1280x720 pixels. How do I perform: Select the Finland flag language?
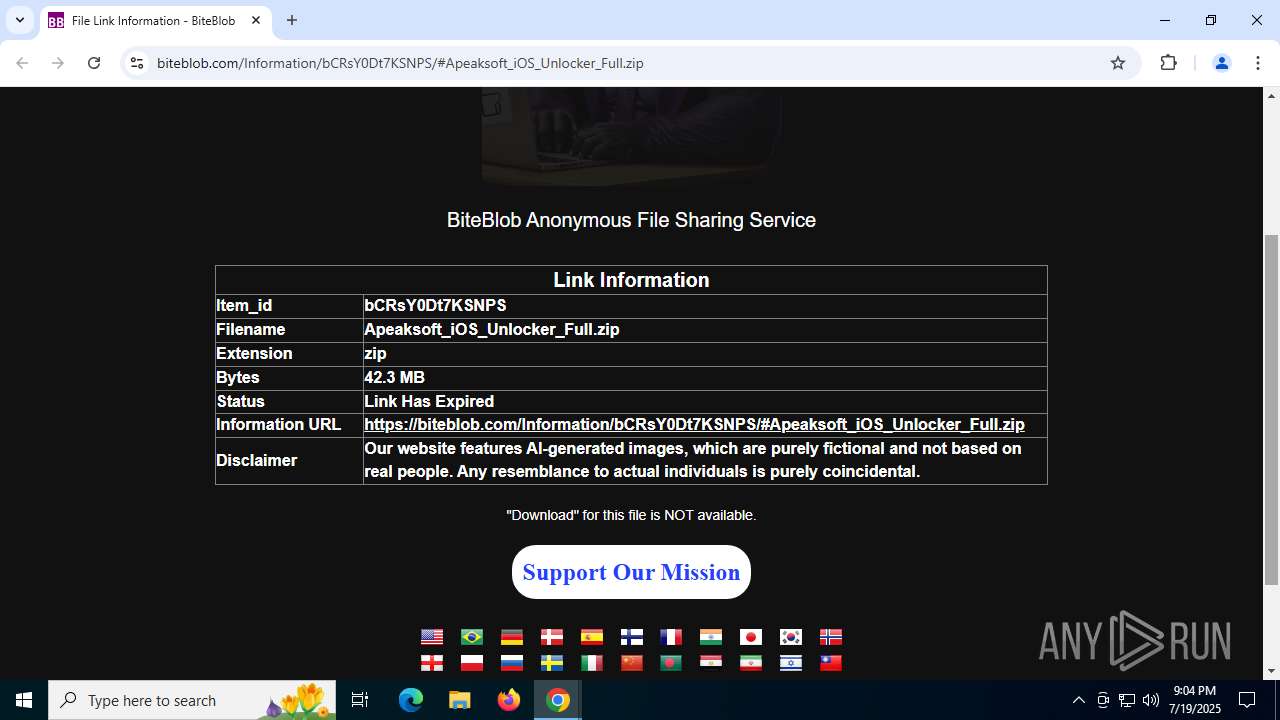tap(632, 637)
